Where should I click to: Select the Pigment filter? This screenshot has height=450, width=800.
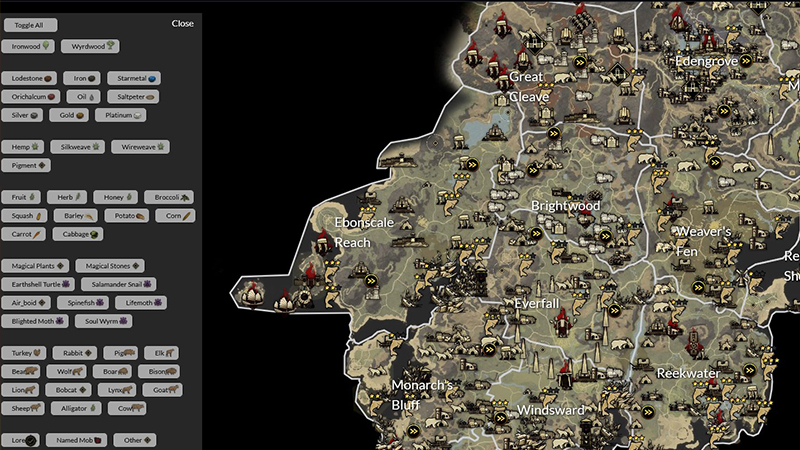coord(26,165)
